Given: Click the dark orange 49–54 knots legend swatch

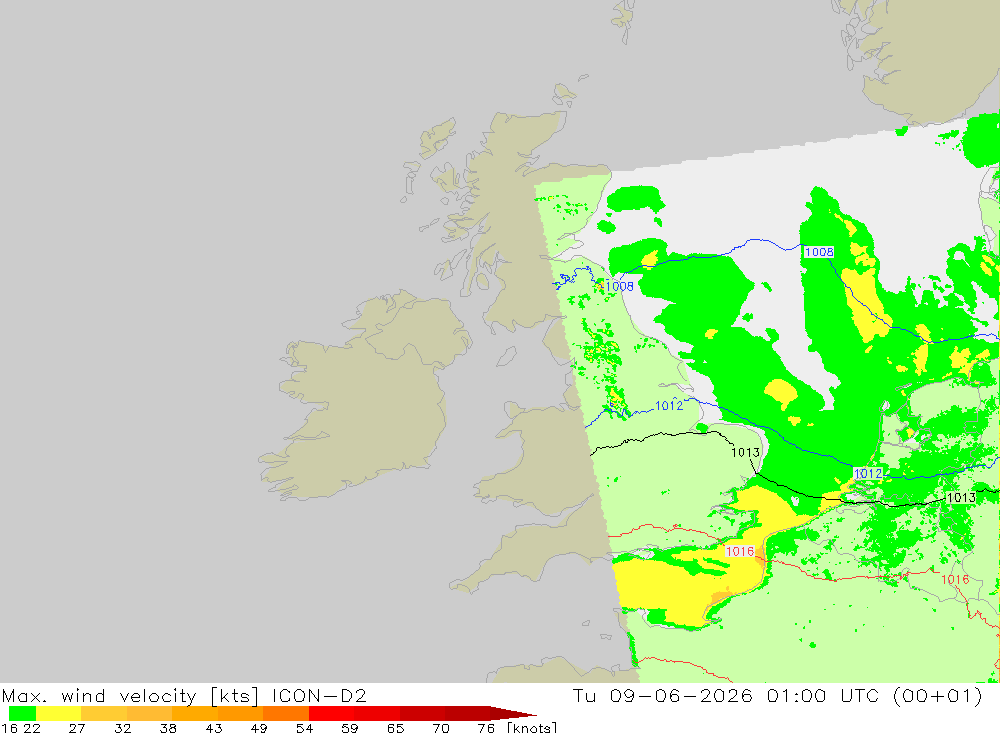Looking at the screenshot, I should point(286,713).
